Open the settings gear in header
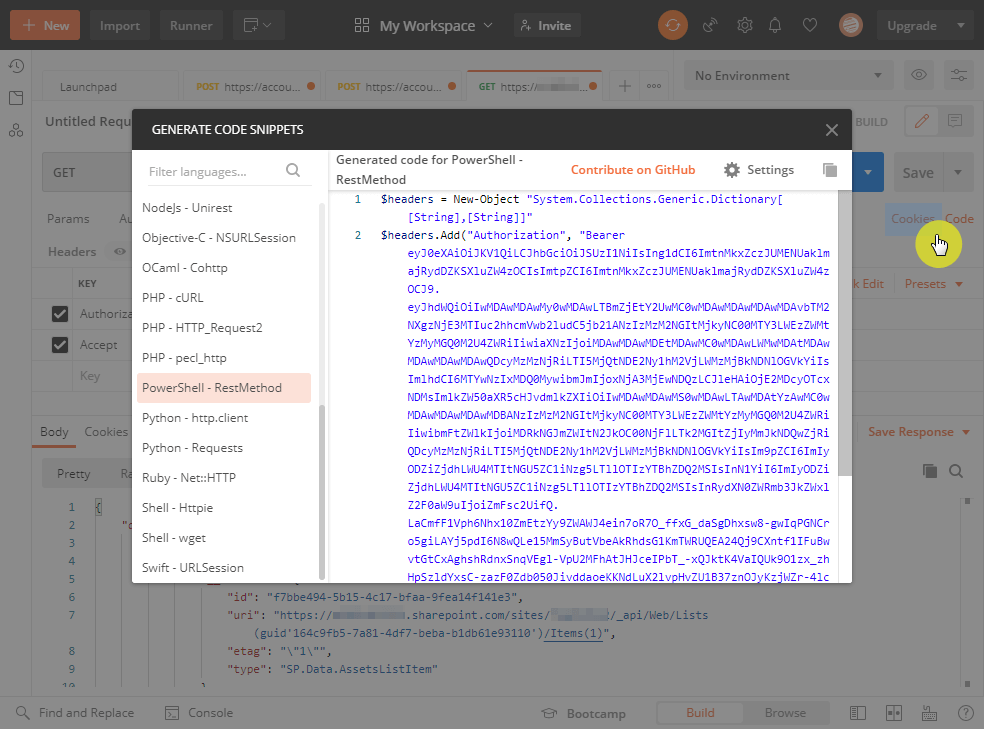The height and width of the screenshot is (729, 984). pos(744,26)
